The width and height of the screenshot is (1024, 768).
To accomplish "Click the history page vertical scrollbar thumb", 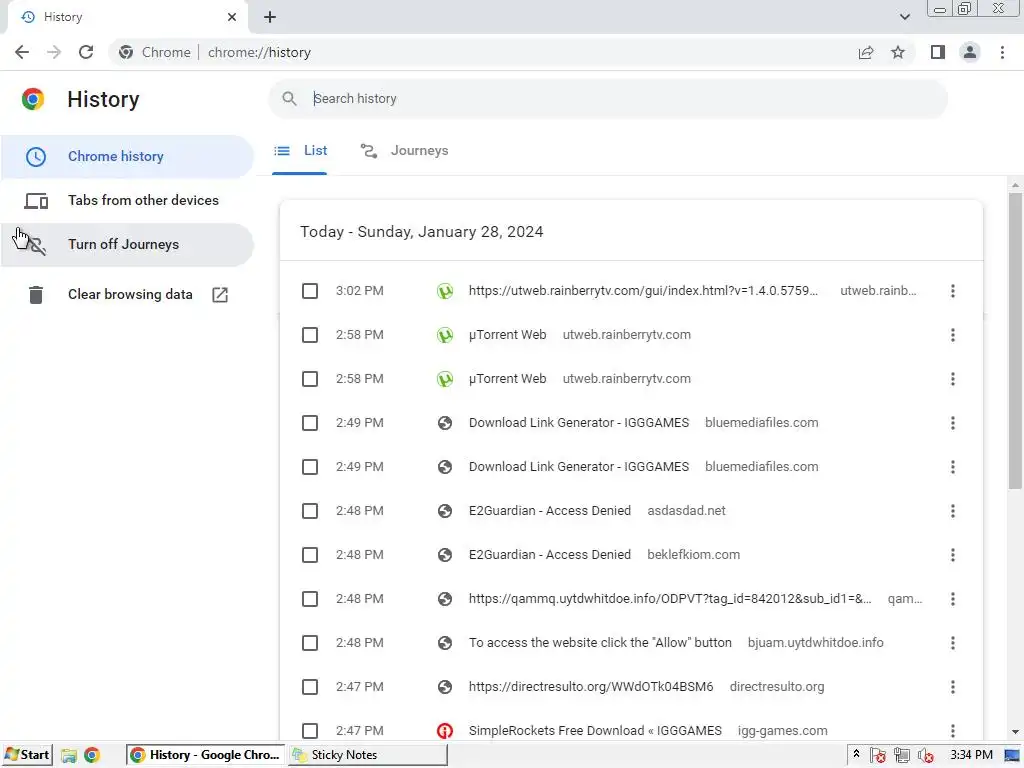I will pyautogui.click(x=1015, y=340).
